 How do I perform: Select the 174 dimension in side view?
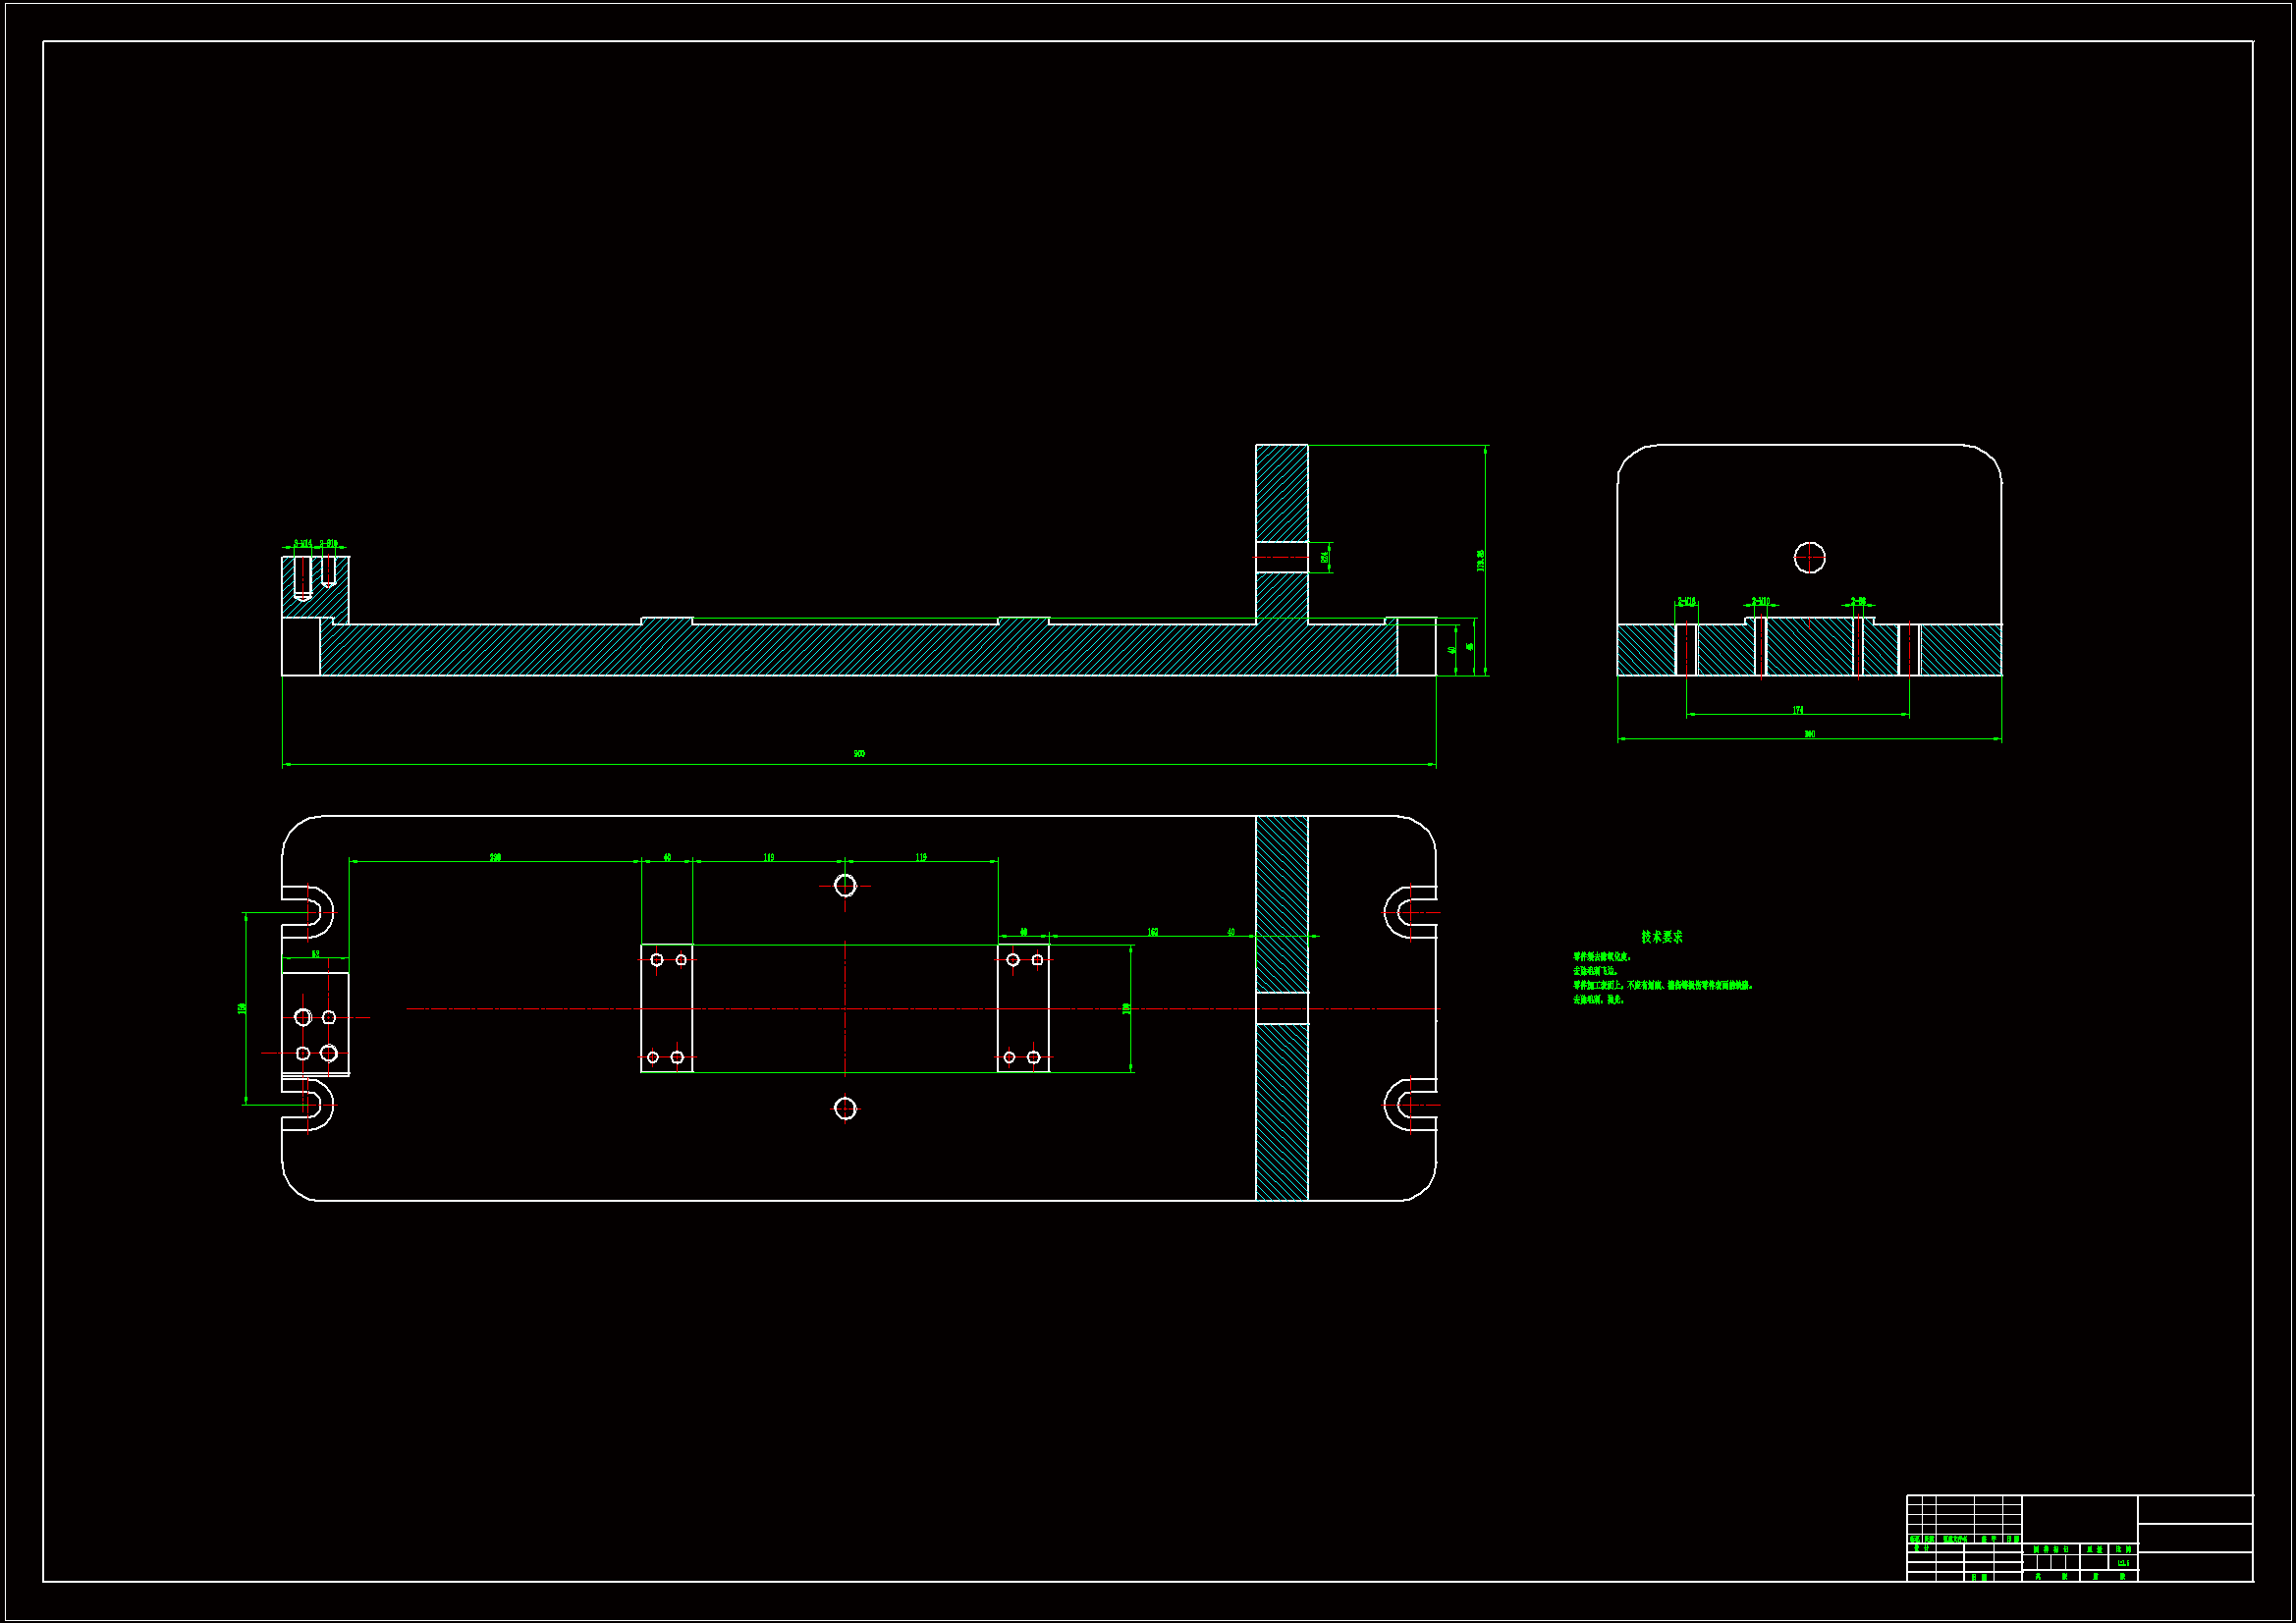coord(1797,711)
